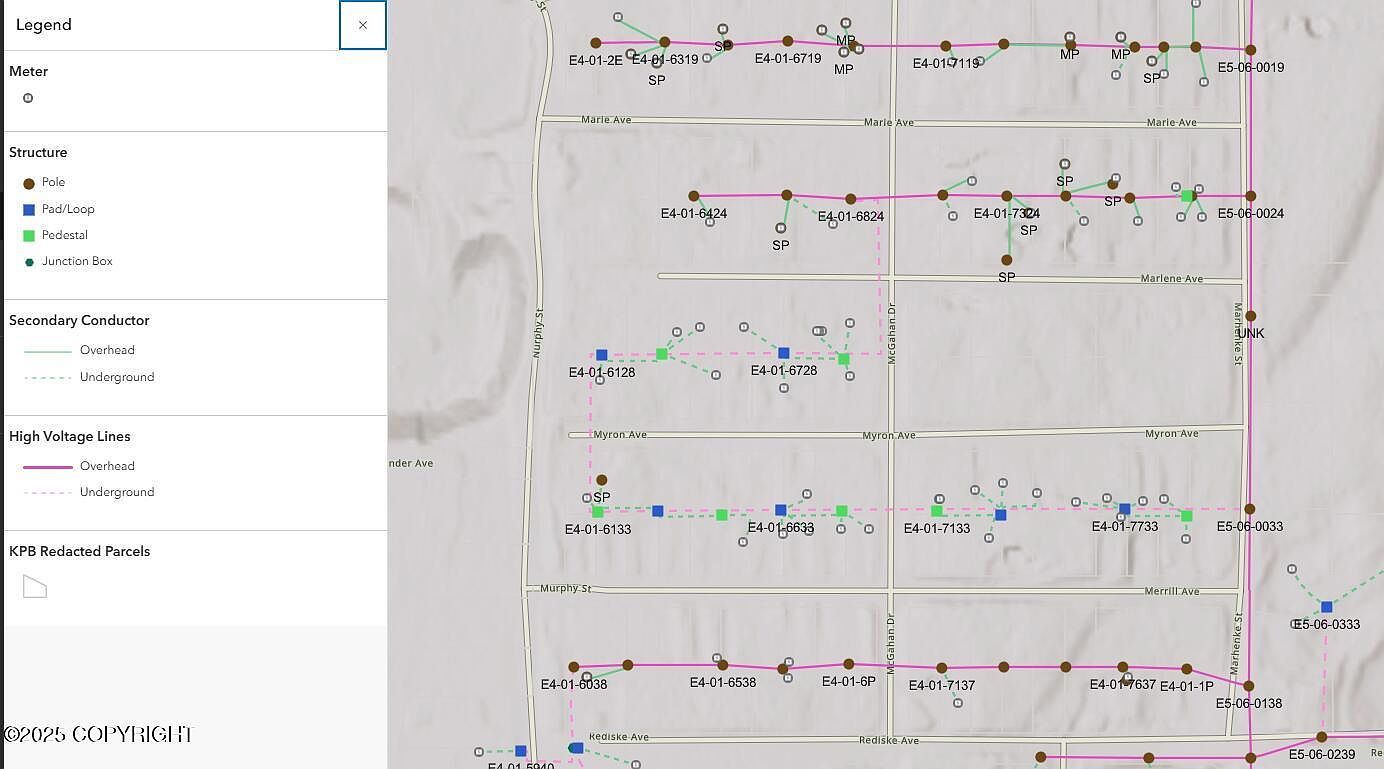Image resolution: width=1384 pixels, height=769 pixels.
Task: Select blue pad E5-06-0333
Action: pyautogui.click(x=1326, y=607)
